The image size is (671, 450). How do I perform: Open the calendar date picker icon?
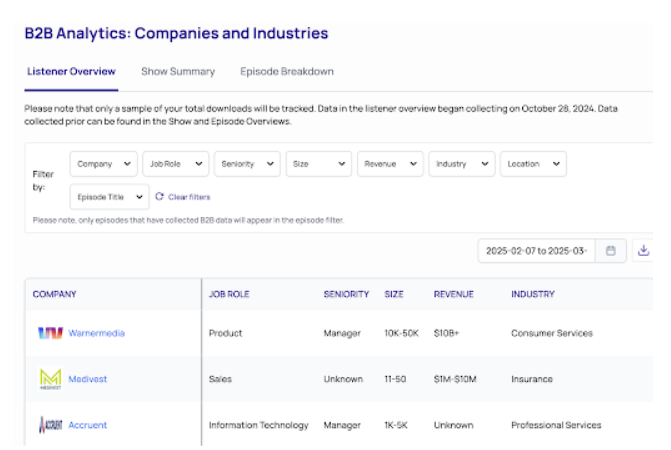pos(611,251)
